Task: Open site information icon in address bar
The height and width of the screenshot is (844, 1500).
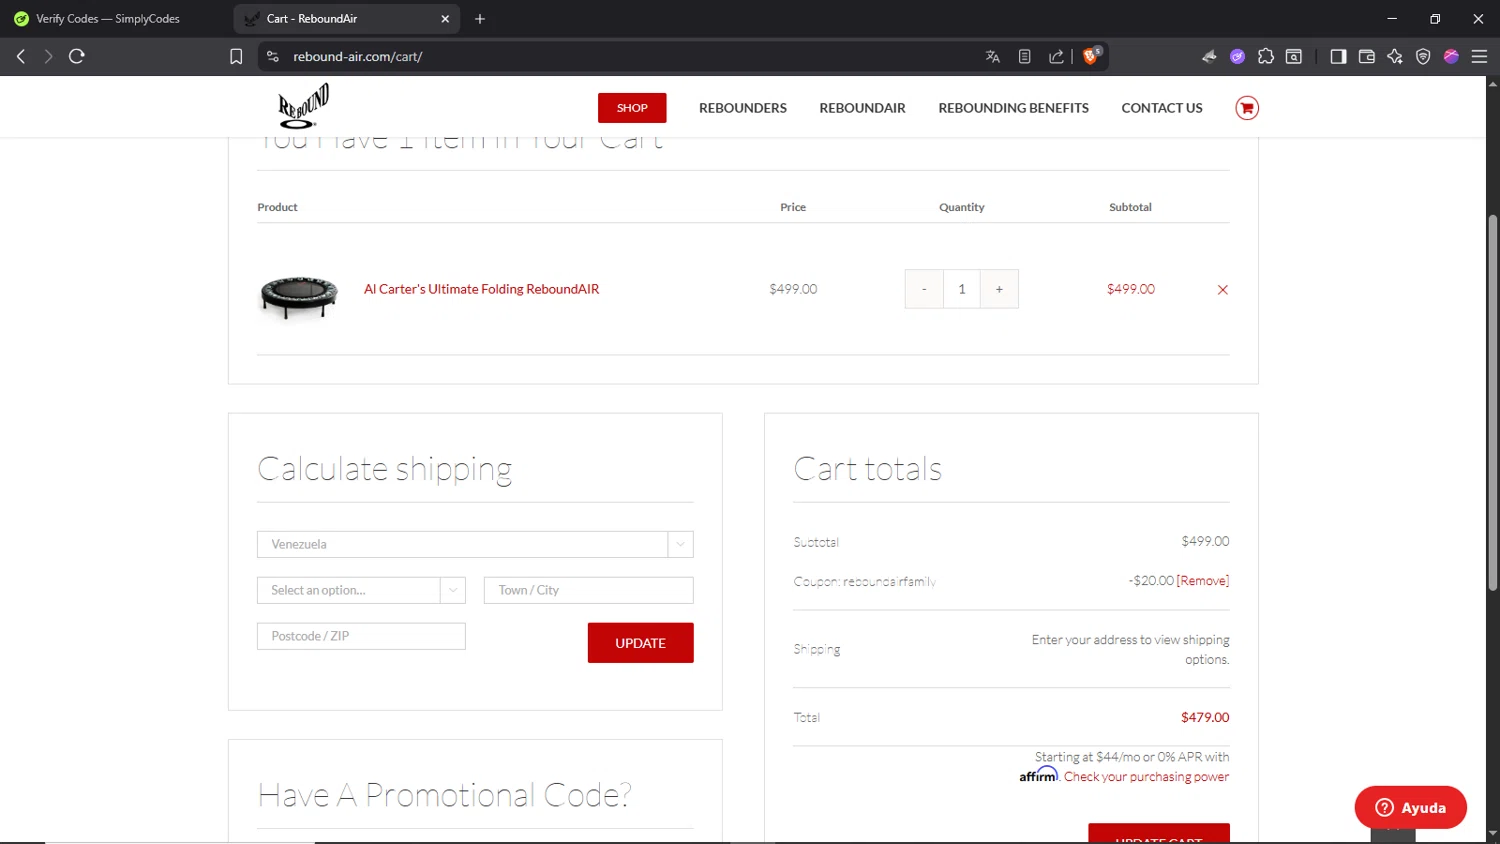Action: click(x=273, y=57)
